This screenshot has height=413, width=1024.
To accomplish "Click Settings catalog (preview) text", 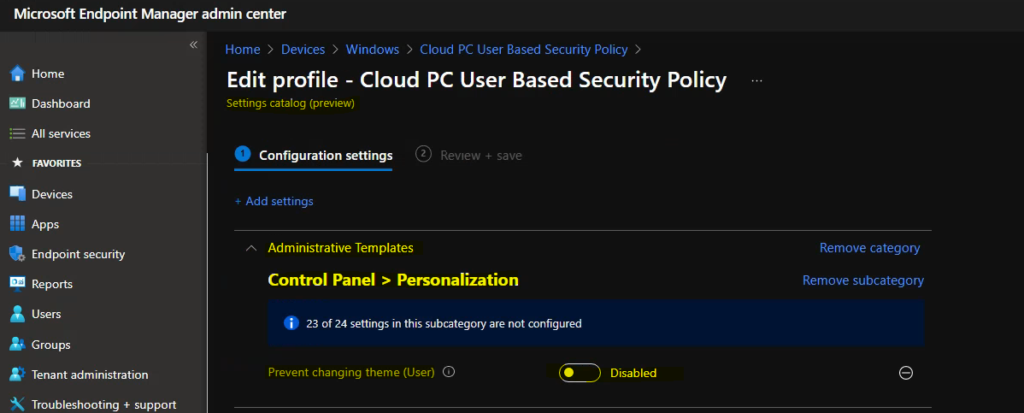I will tap(291, 103).
